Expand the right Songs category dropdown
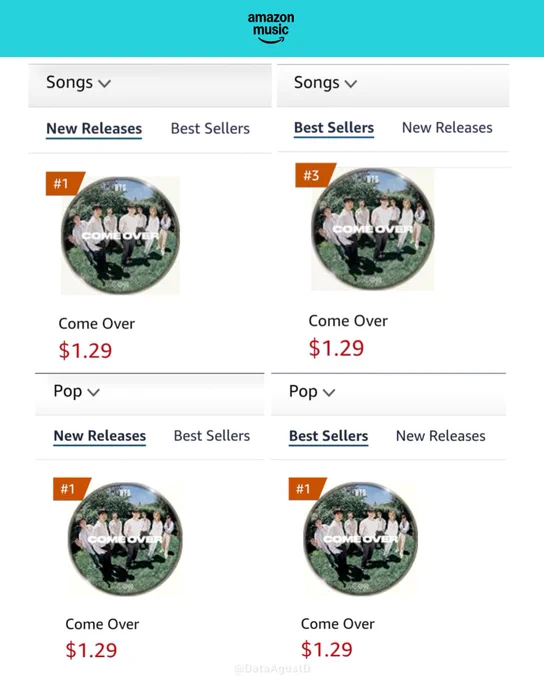The height and width of the screenshot is (680, 544). point(325,82)
